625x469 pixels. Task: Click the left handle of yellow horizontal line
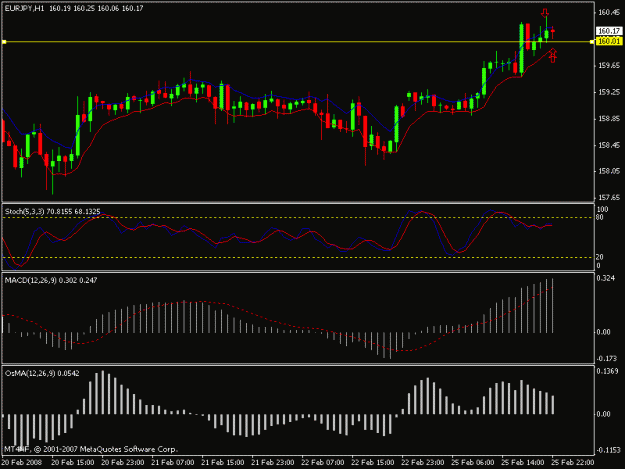point(4,41)
